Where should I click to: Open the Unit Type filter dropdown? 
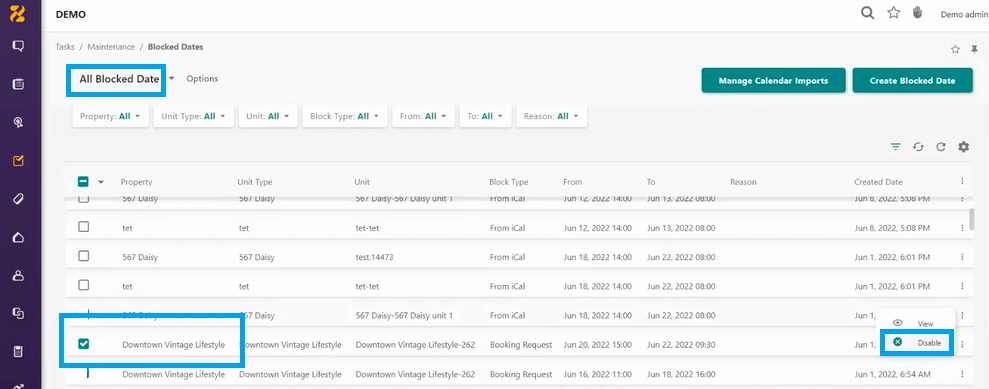click(194, 116)
